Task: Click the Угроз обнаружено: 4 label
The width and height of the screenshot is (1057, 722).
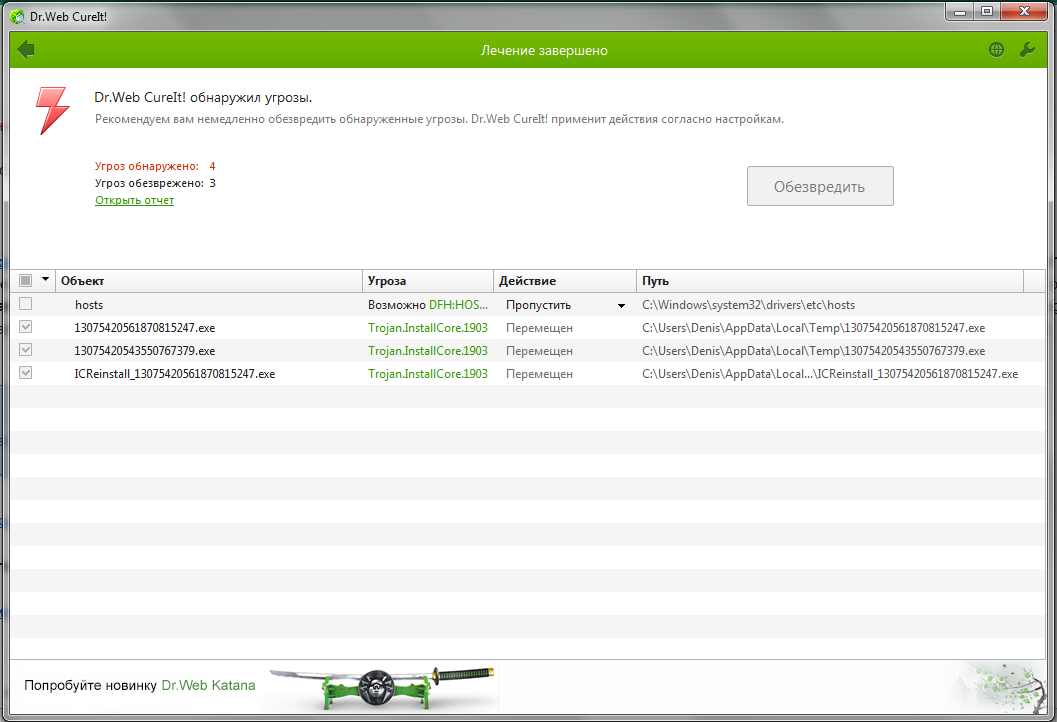Action: click(x=155, y=167)
